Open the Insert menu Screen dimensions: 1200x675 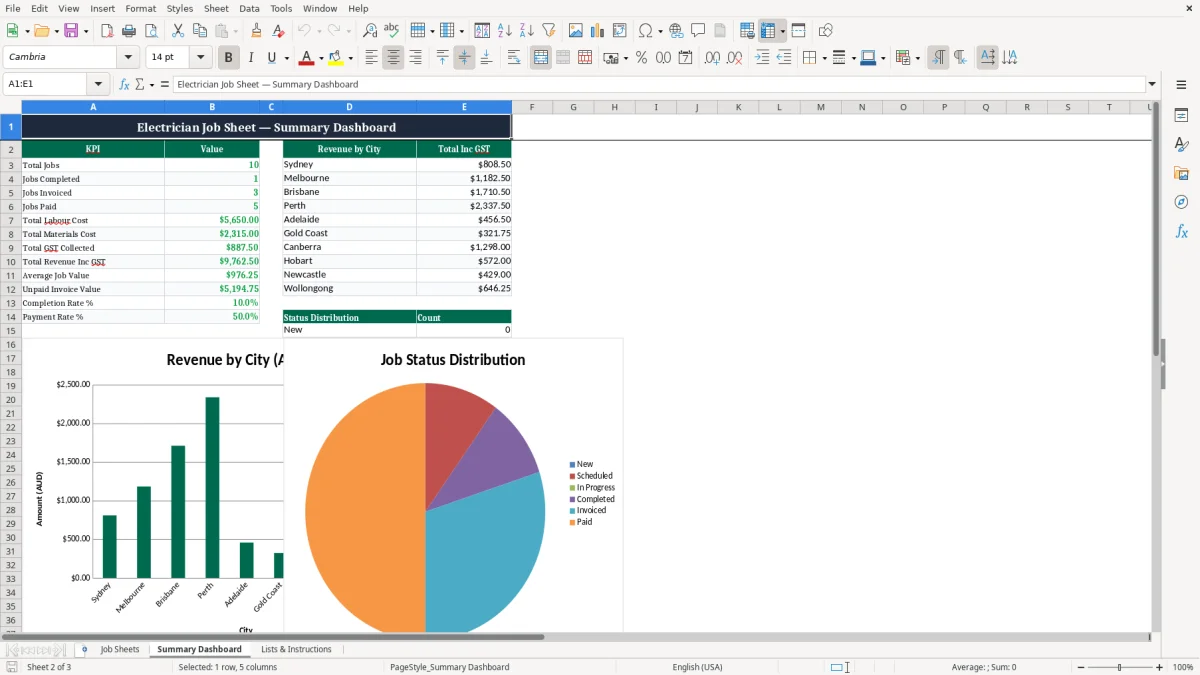coord(102,8)
